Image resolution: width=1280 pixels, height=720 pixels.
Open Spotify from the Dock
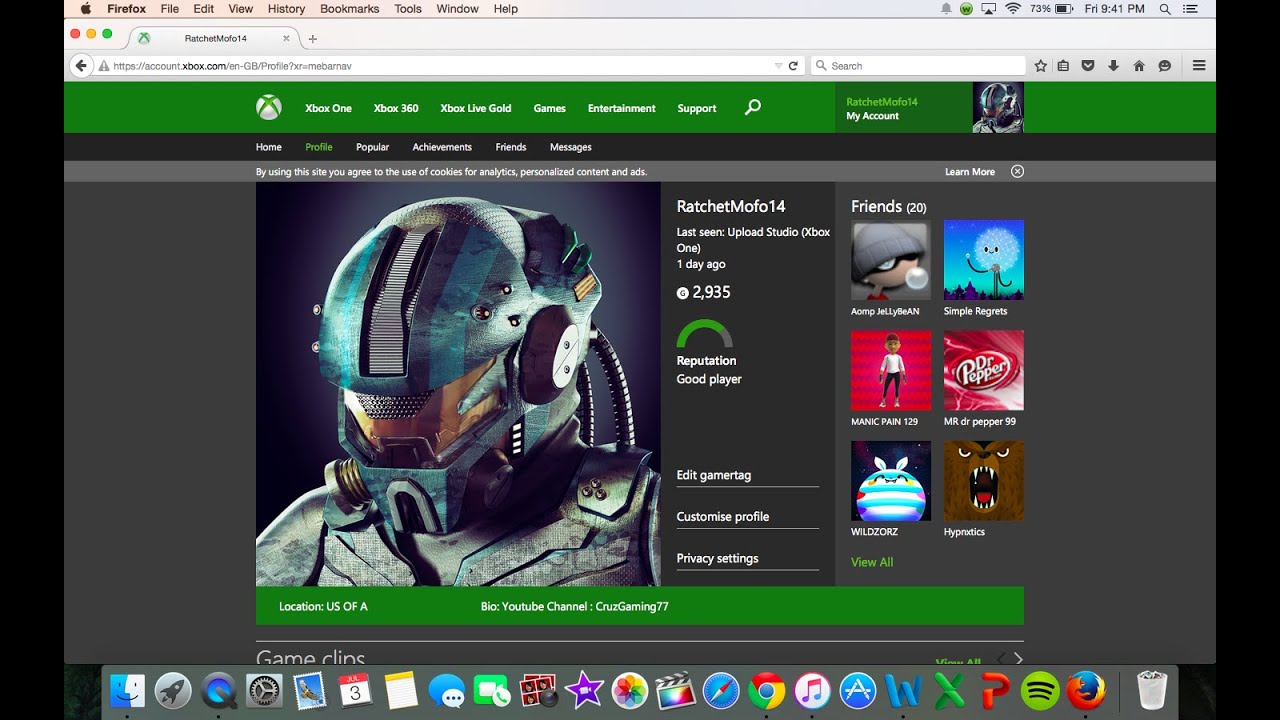(x=1041, y=691)
